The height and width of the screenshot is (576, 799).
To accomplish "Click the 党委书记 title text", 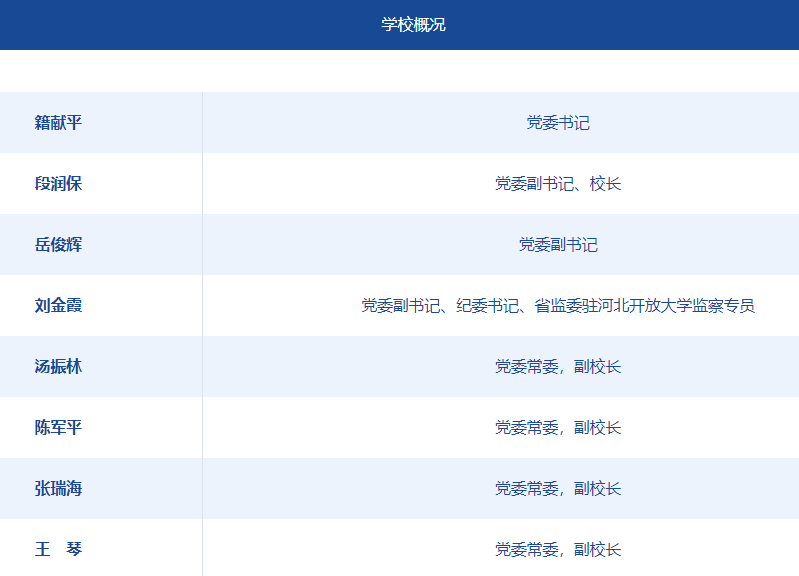I will coord(558,123).
